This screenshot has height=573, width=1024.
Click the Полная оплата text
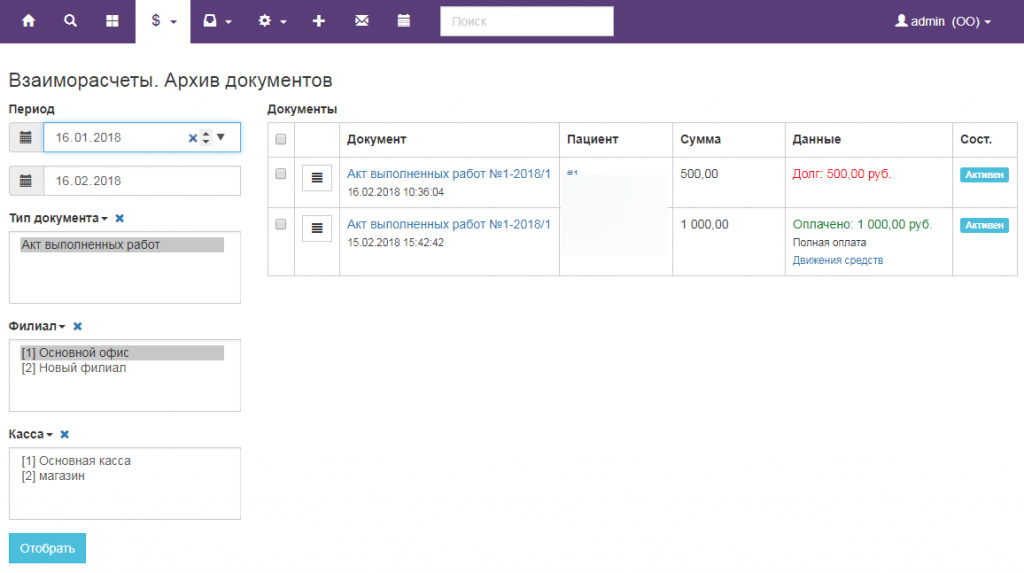coord(829,242)
